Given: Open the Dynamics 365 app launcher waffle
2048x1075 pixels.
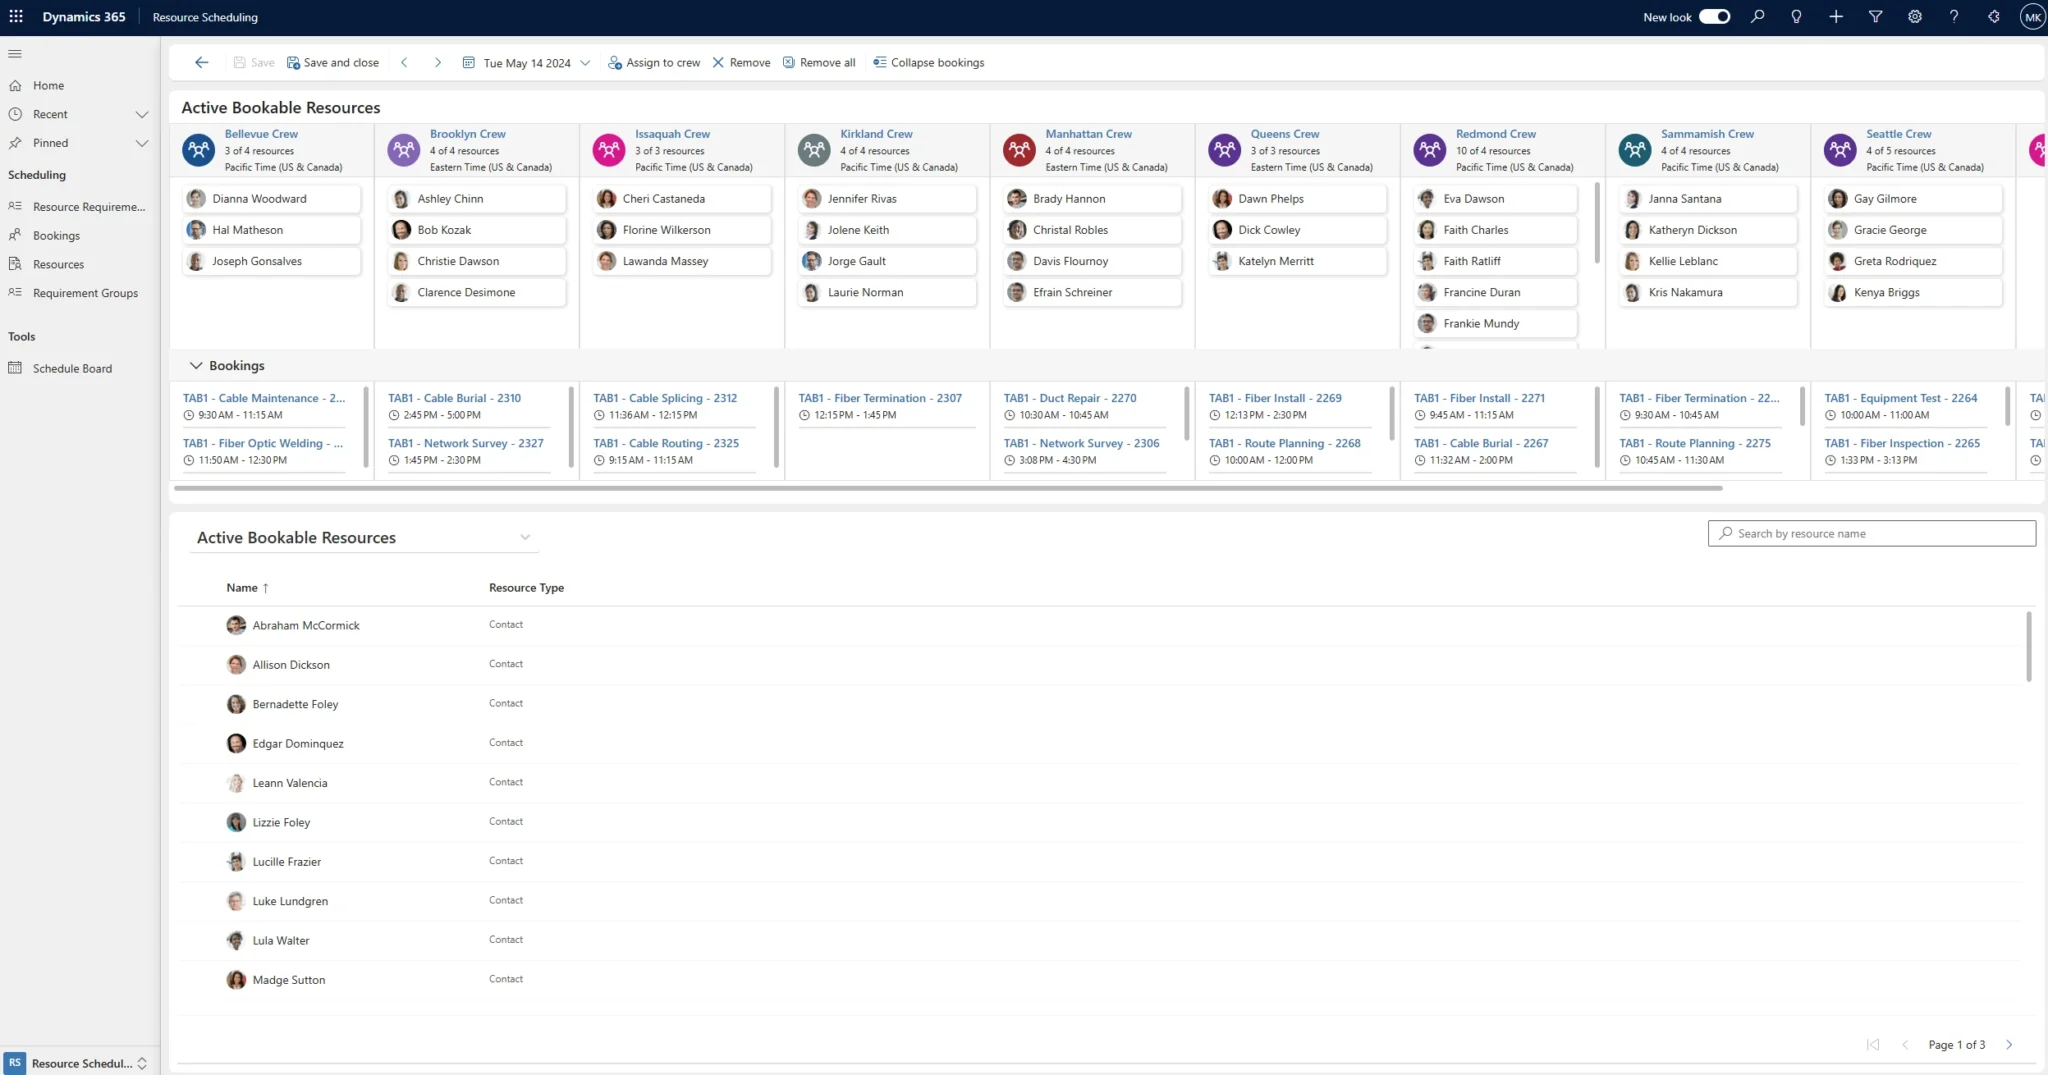Looking at the screenshot, I should pos(15,16).
